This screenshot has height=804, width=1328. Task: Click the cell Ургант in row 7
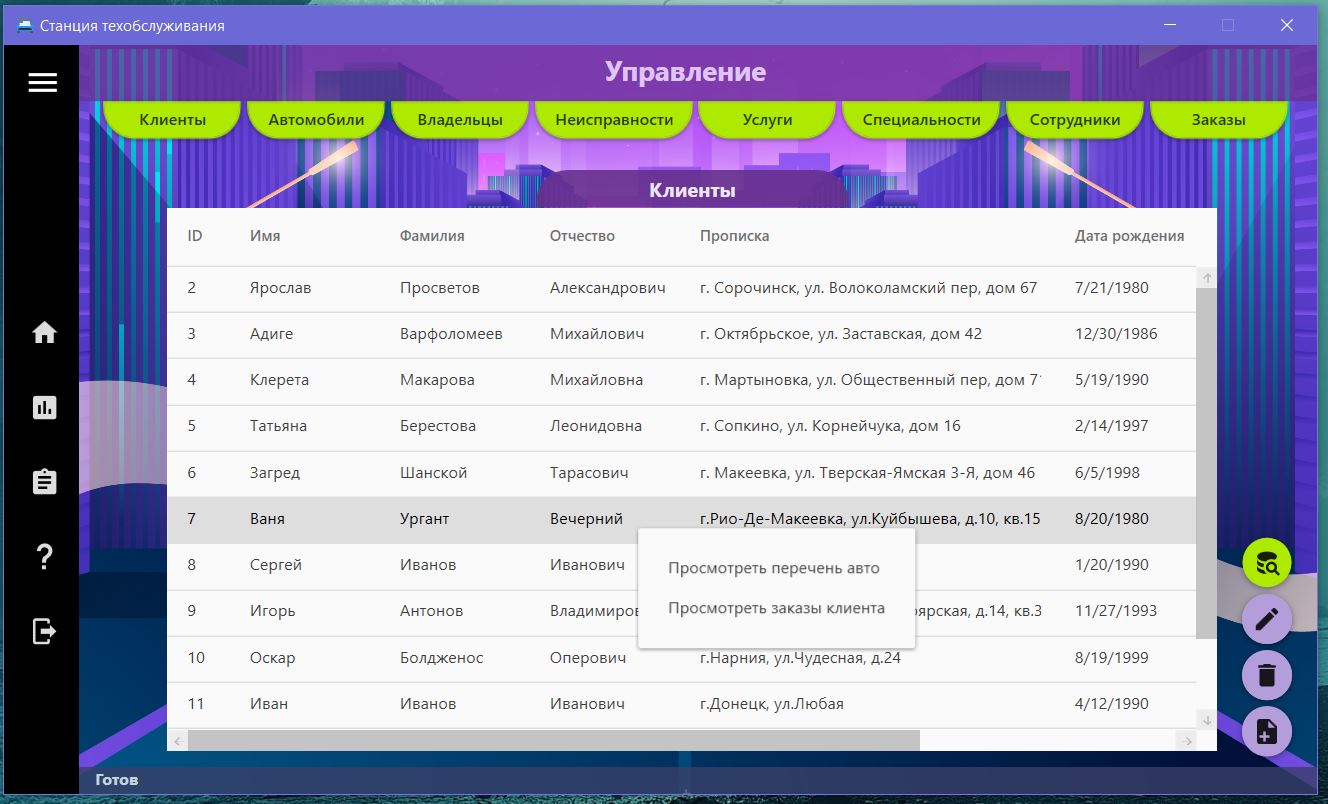tap(424, 519)
